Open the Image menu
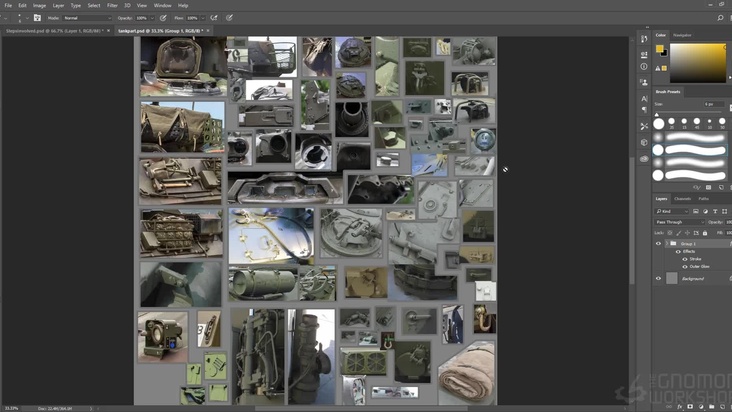Screen dimensions: 732x412 39,6
